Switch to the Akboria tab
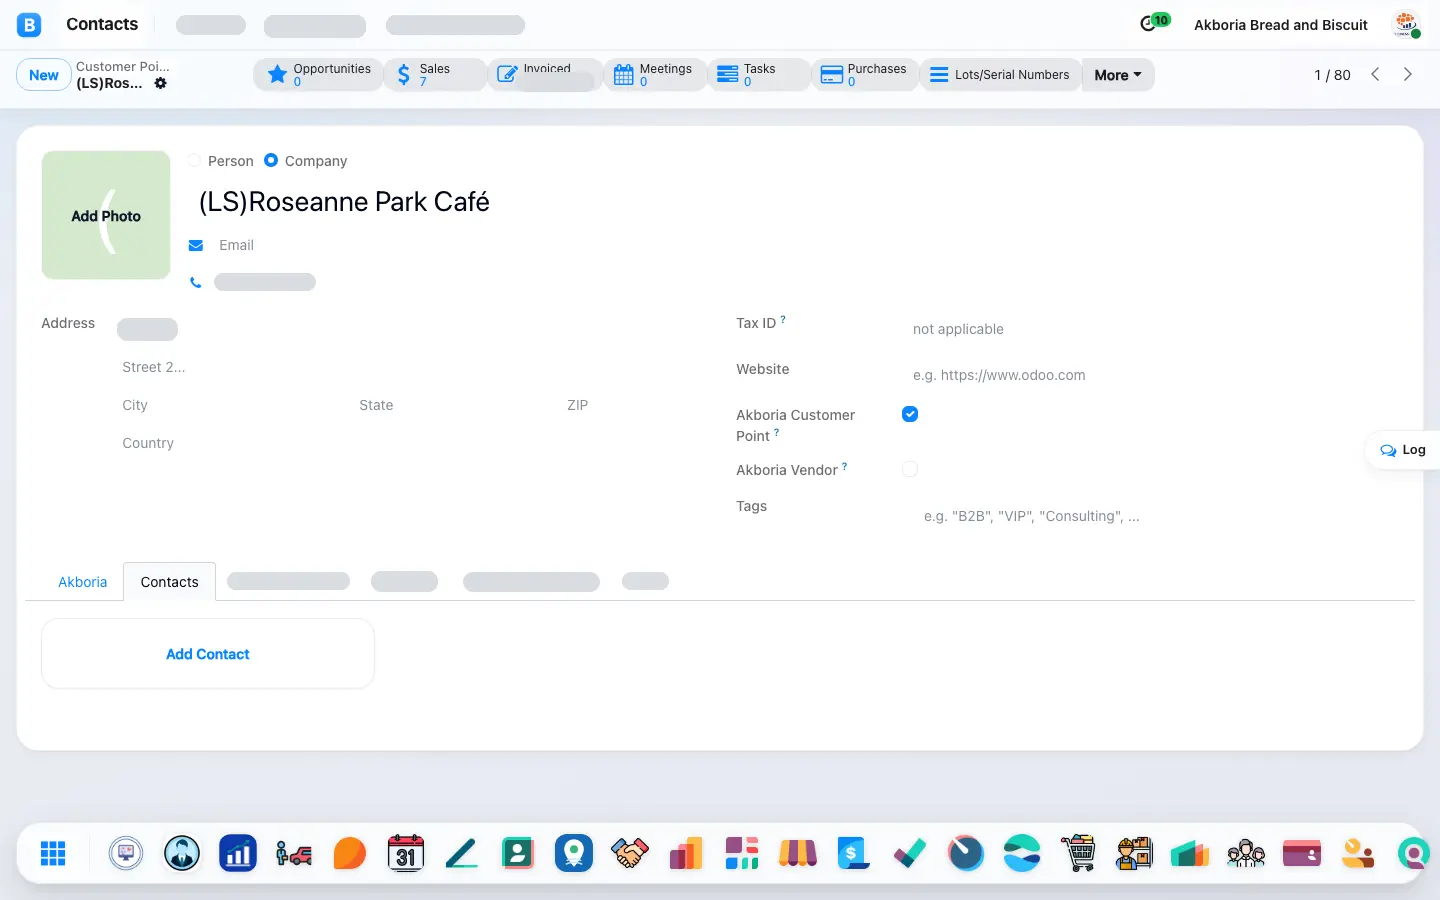Screen dimensions: 1440x900 82,582
